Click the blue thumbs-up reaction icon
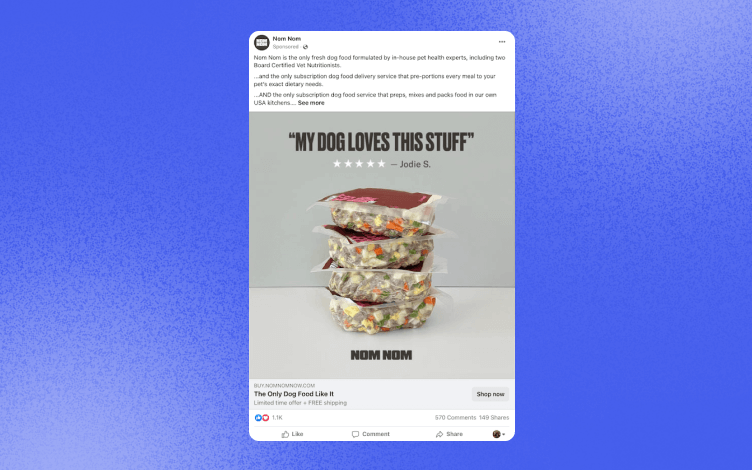Viewport: 752px width, 470px height. pyautogui.click(x=258, y=418)
